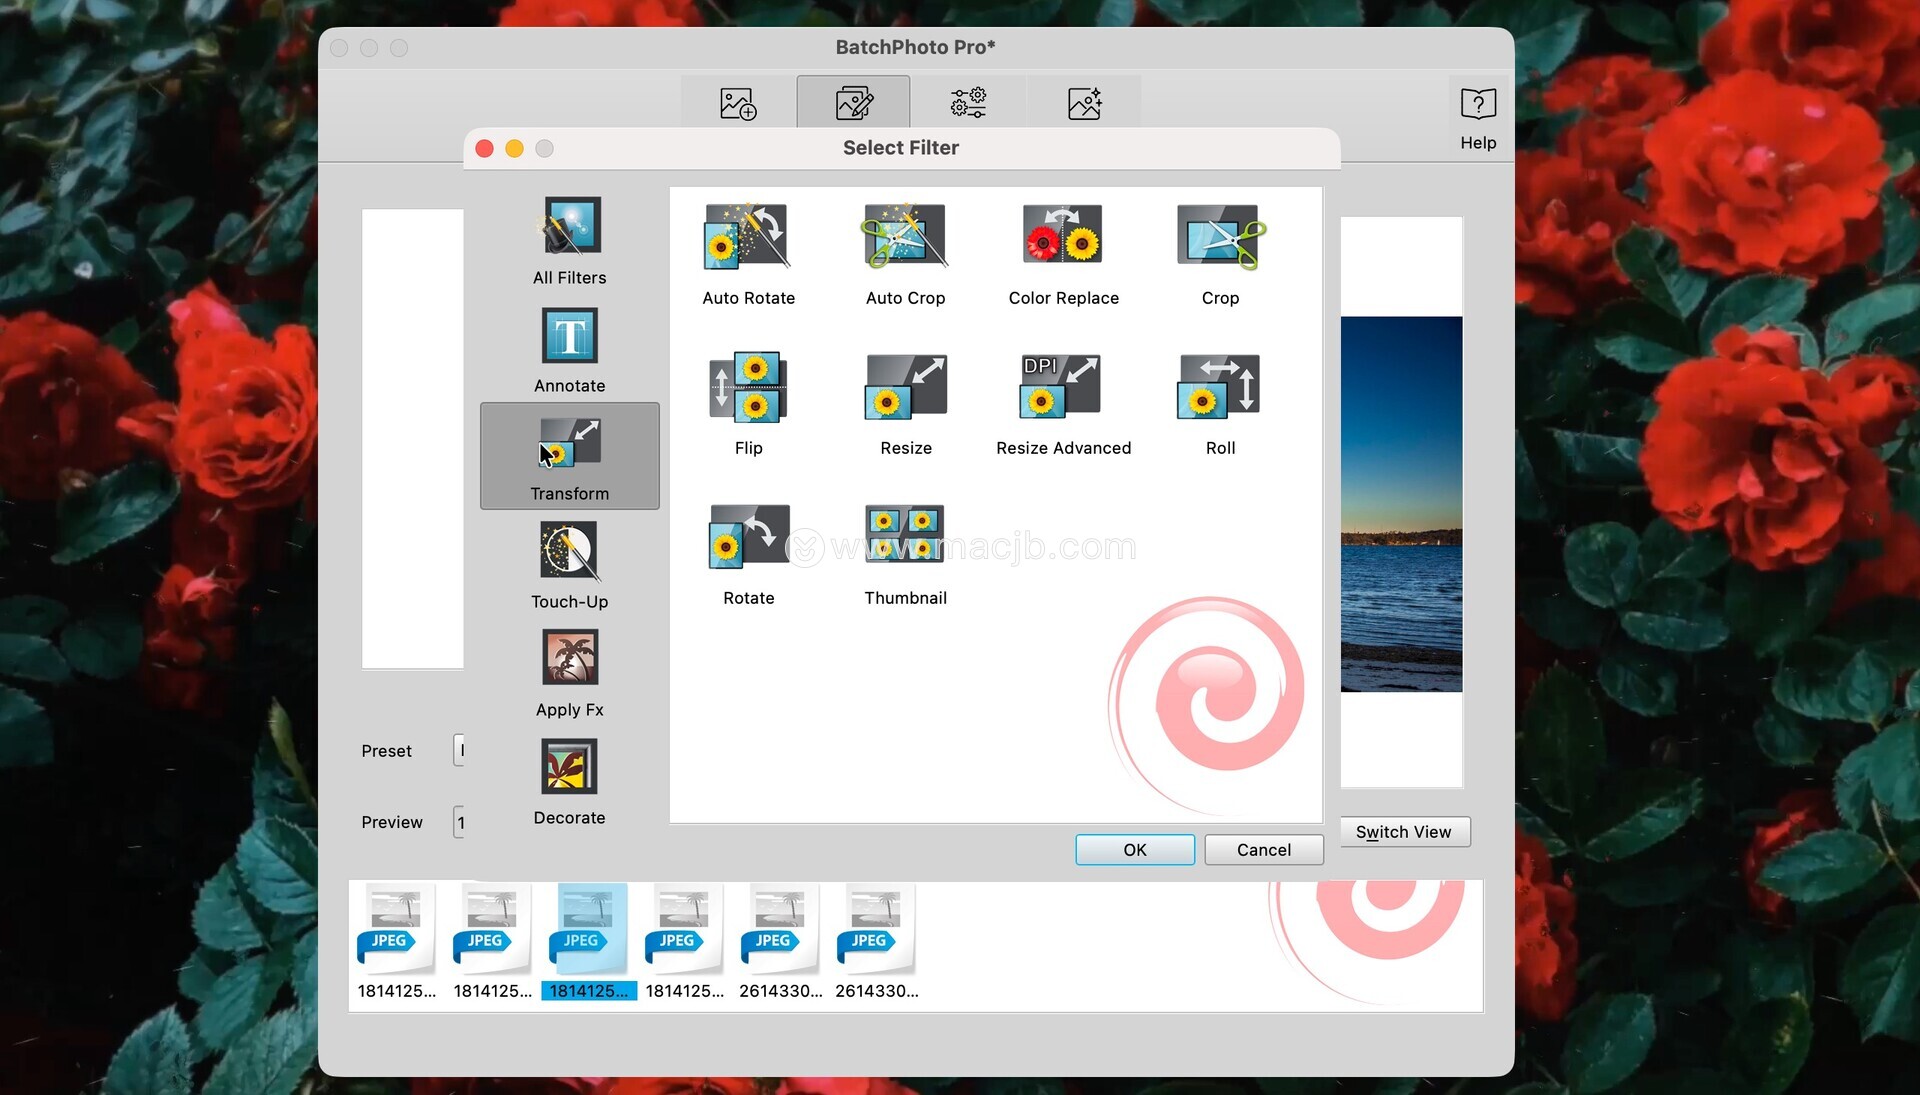Select the Resize Advanced DPI filter
1920x1095 pixels.
pyautogui.click(x=1062, y=387)
